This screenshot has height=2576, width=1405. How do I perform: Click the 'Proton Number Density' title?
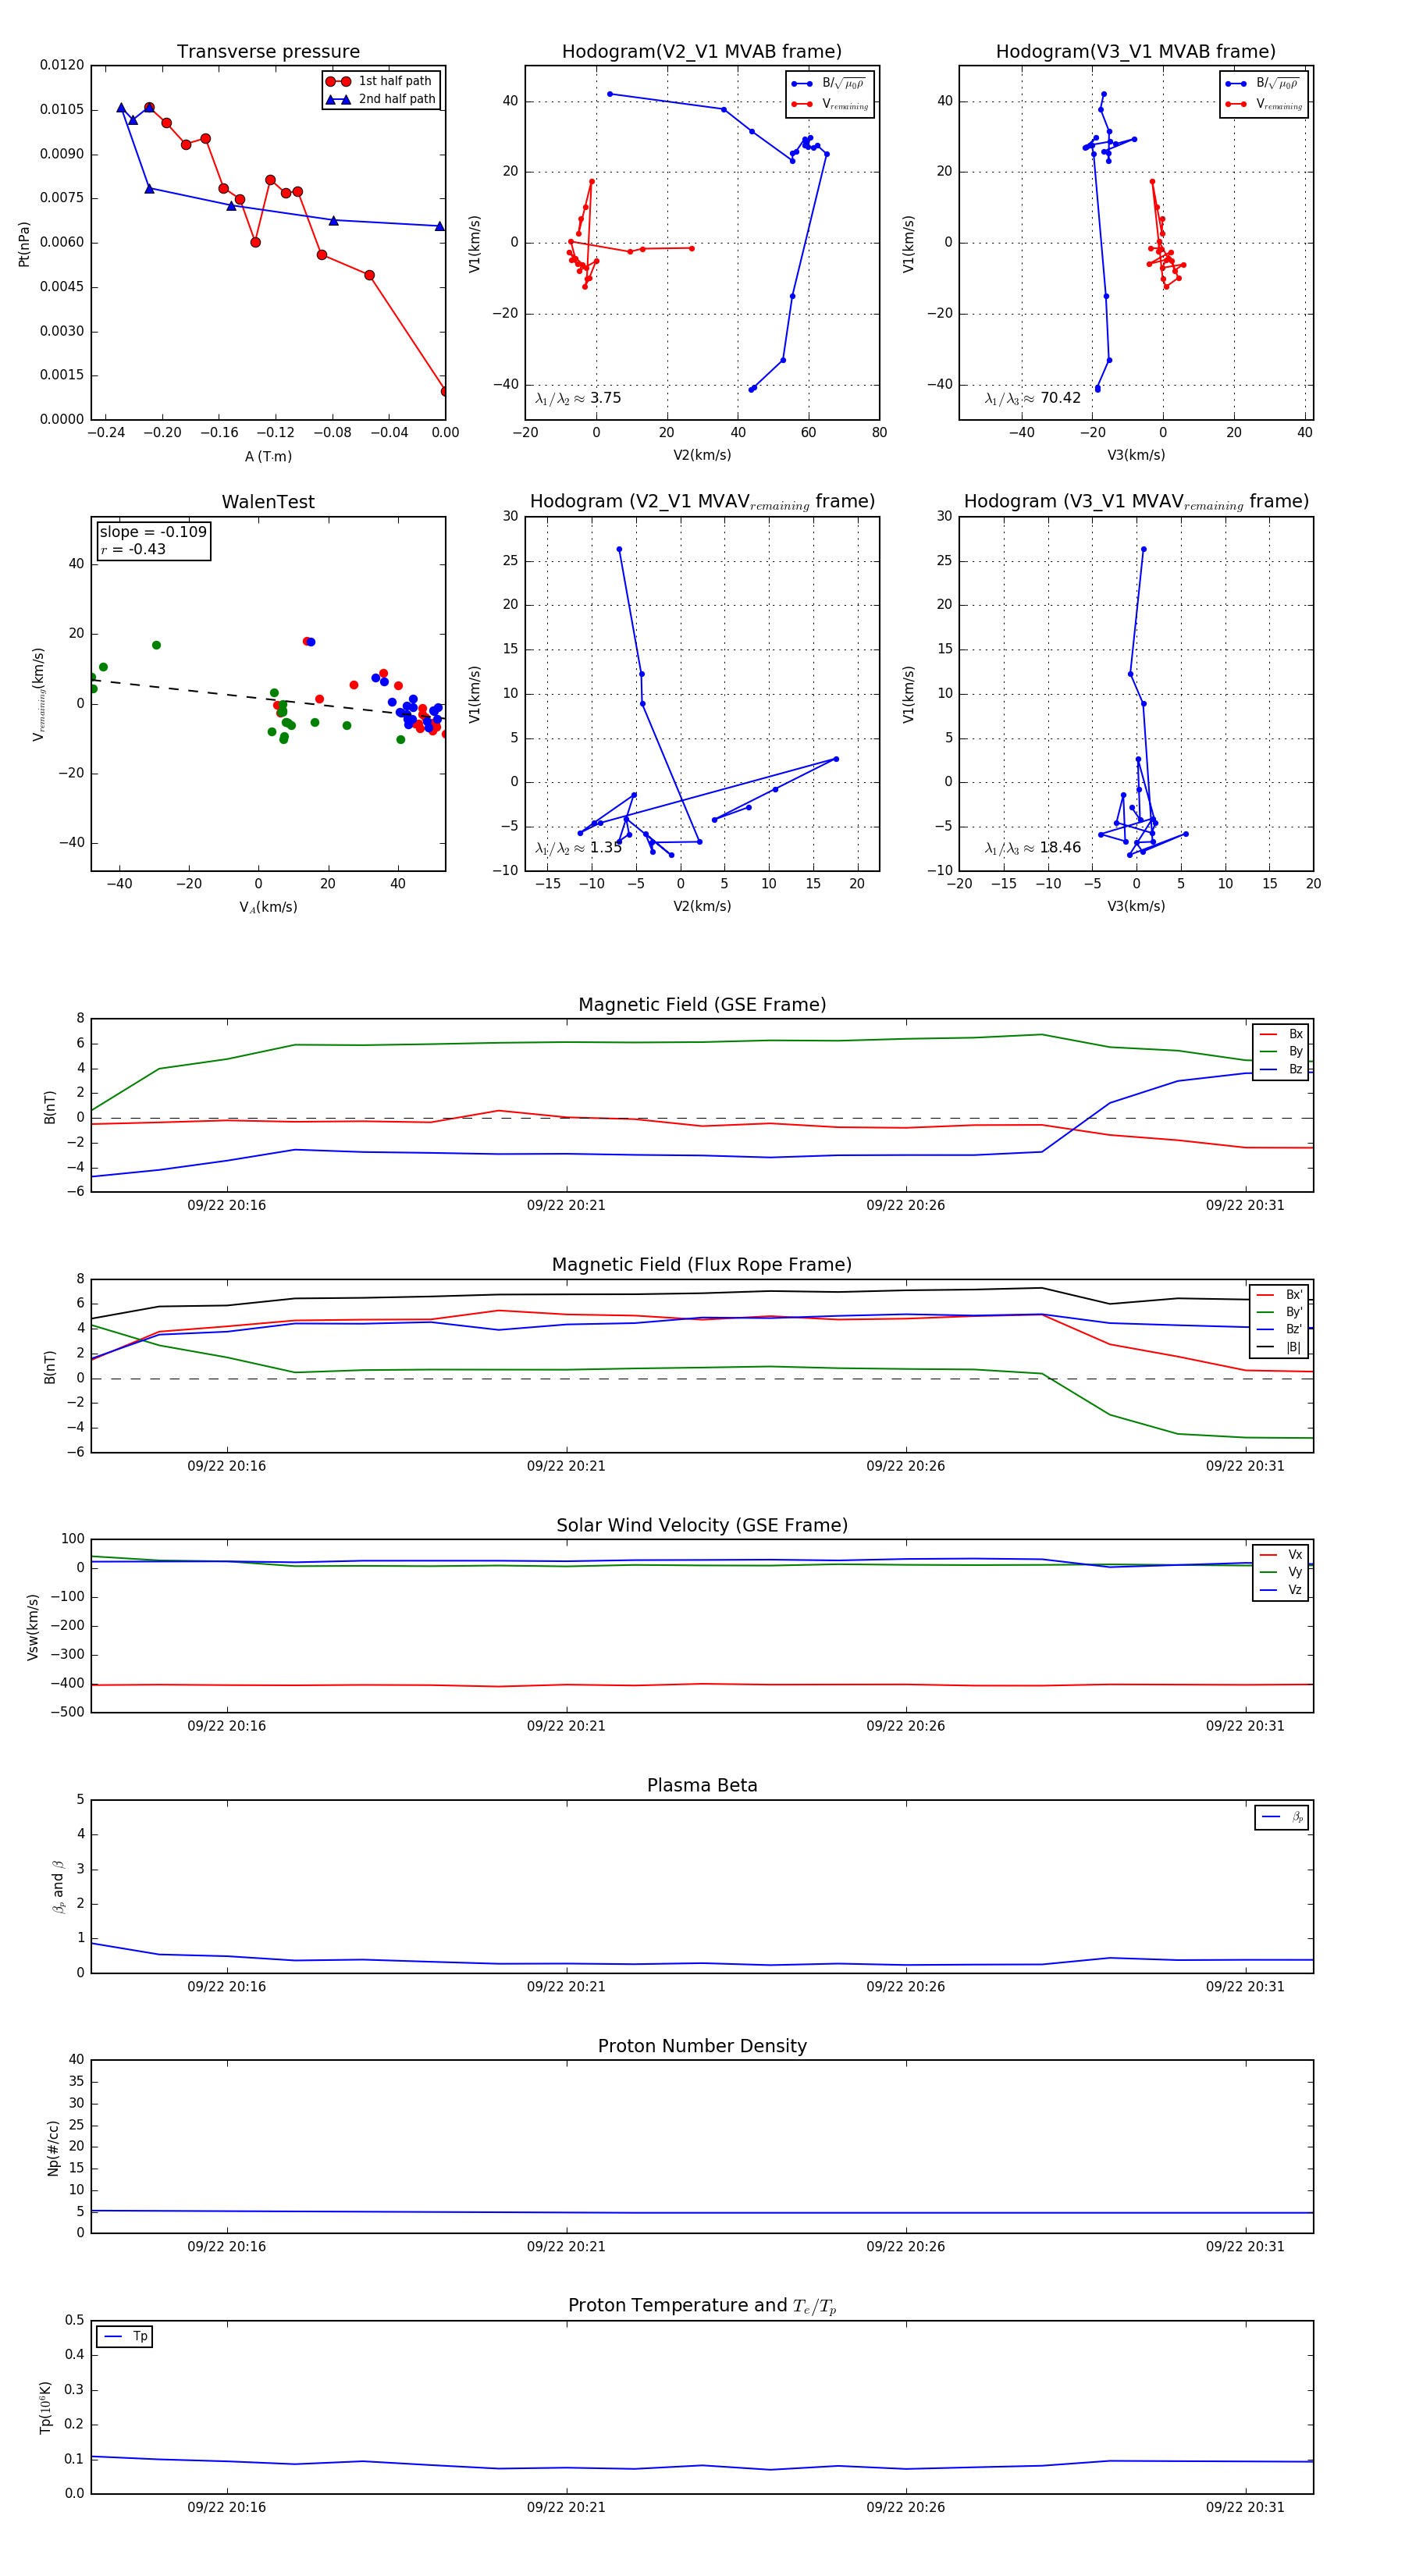click(x=702, y=2046)
